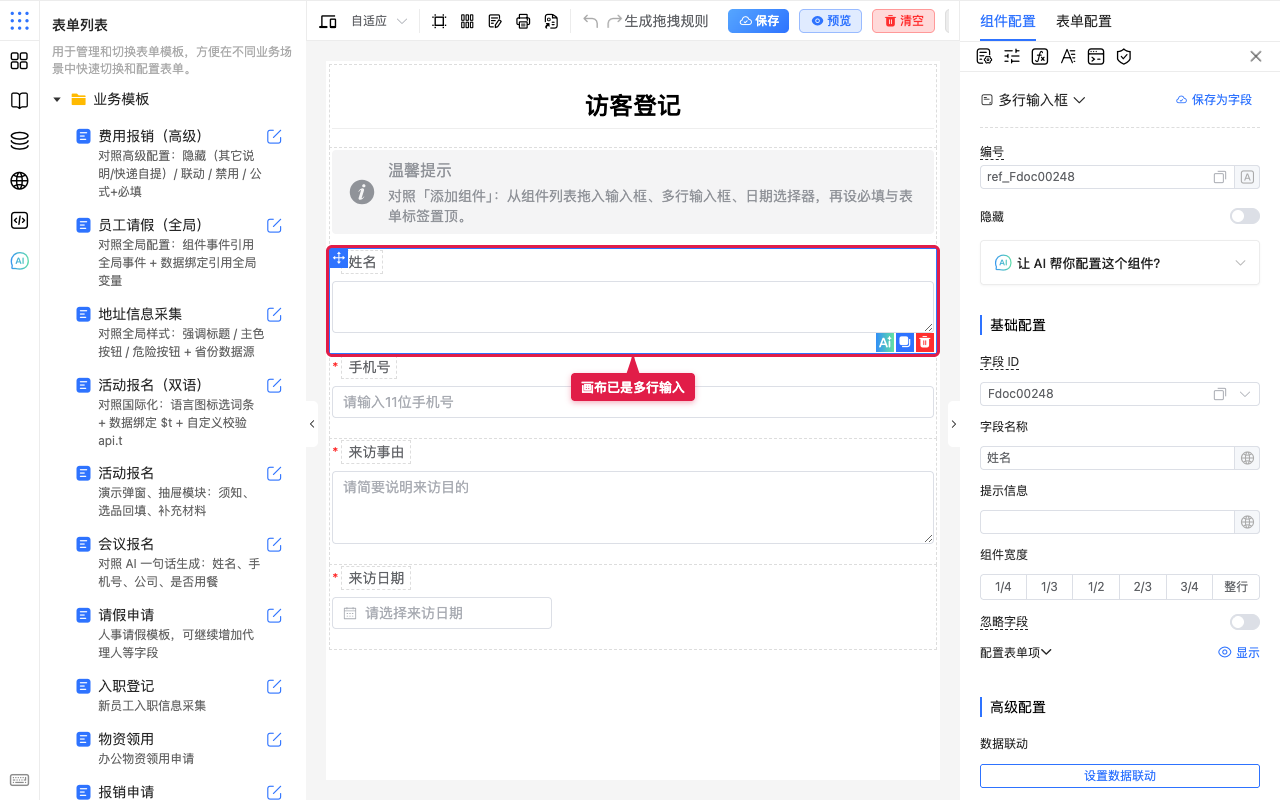Viewport: 1280px width, 800px height.
Task: Toggle the 忽略字段 switch
Action: (1245, 622)
